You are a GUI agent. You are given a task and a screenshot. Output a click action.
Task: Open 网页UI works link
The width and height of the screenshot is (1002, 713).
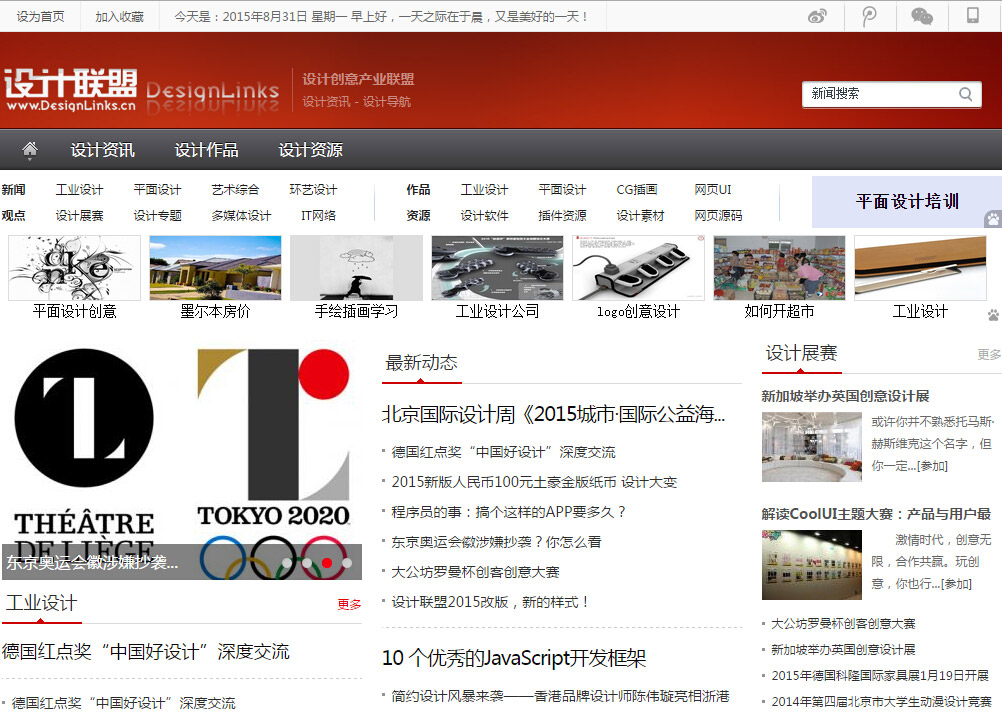(x=713, y=190)
